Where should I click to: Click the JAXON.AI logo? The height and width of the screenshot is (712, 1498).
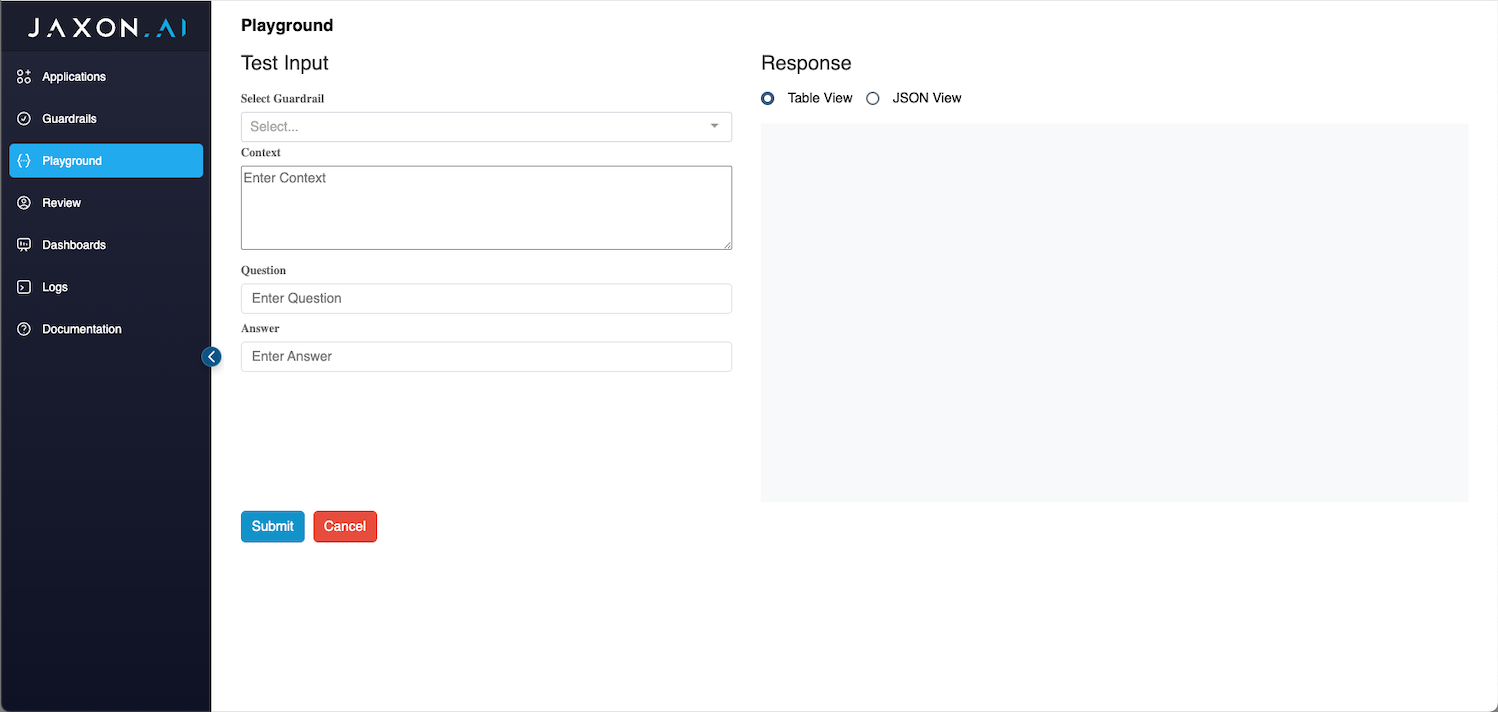tap(106, 28)
